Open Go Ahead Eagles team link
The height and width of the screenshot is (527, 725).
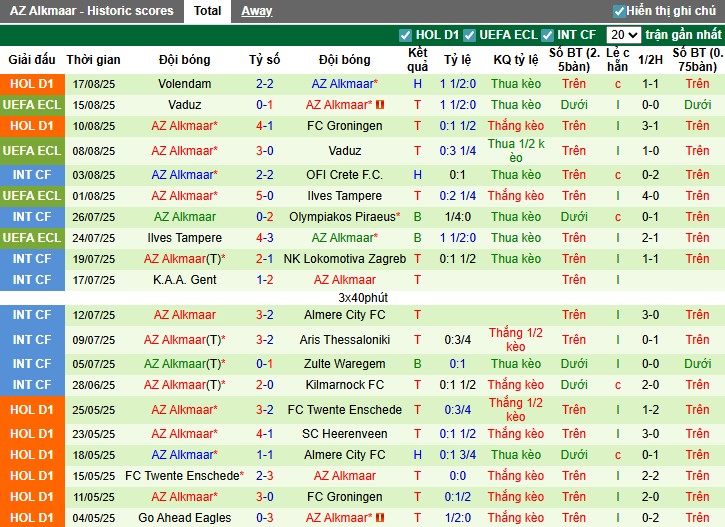184,518
